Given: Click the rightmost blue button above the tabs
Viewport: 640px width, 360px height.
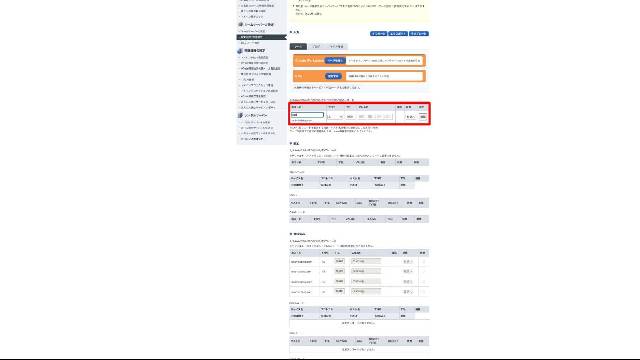Looking at the screenshot, I should pyautogui.click(x=419, y=34).
